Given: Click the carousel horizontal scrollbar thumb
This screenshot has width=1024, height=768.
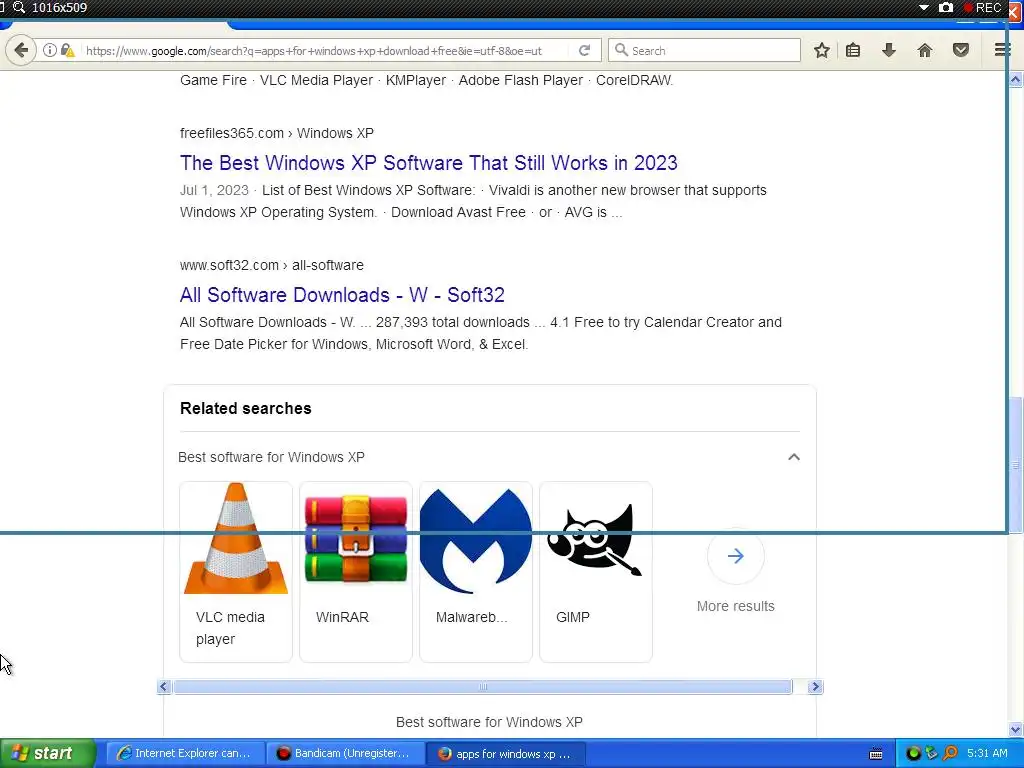Looking at the screenshot, I should click(483, 686).
